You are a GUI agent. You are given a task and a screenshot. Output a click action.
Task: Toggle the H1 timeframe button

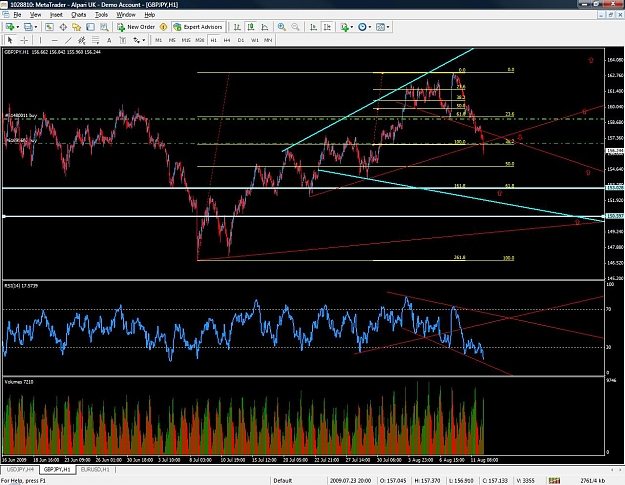214,40
